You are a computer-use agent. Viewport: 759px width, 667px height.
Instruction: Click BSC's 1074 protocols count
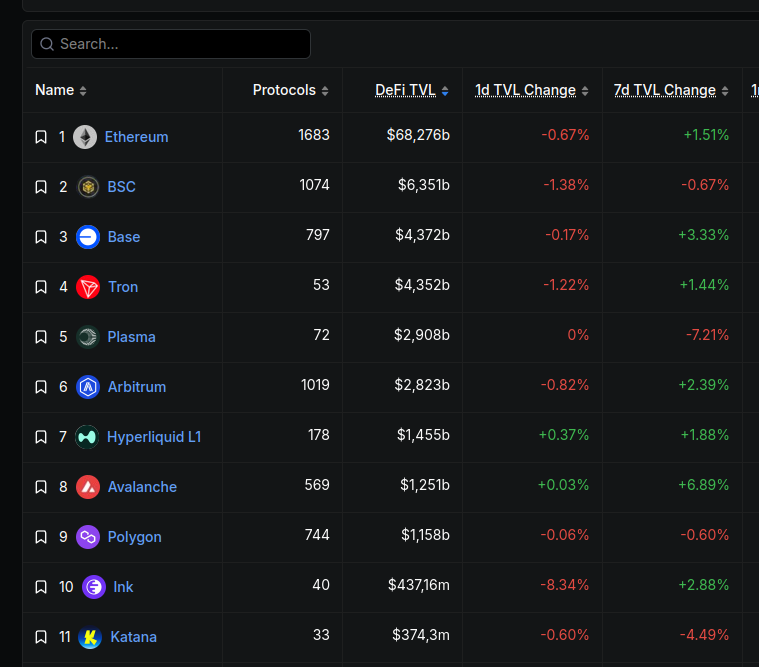tap(314, 185)
